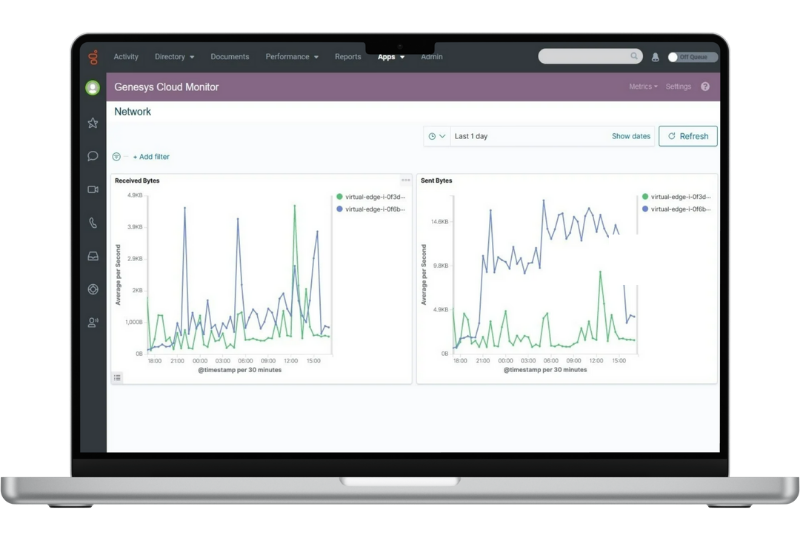Open the agent voice sidebar icon
800x533 pixels.
[93, 322]
